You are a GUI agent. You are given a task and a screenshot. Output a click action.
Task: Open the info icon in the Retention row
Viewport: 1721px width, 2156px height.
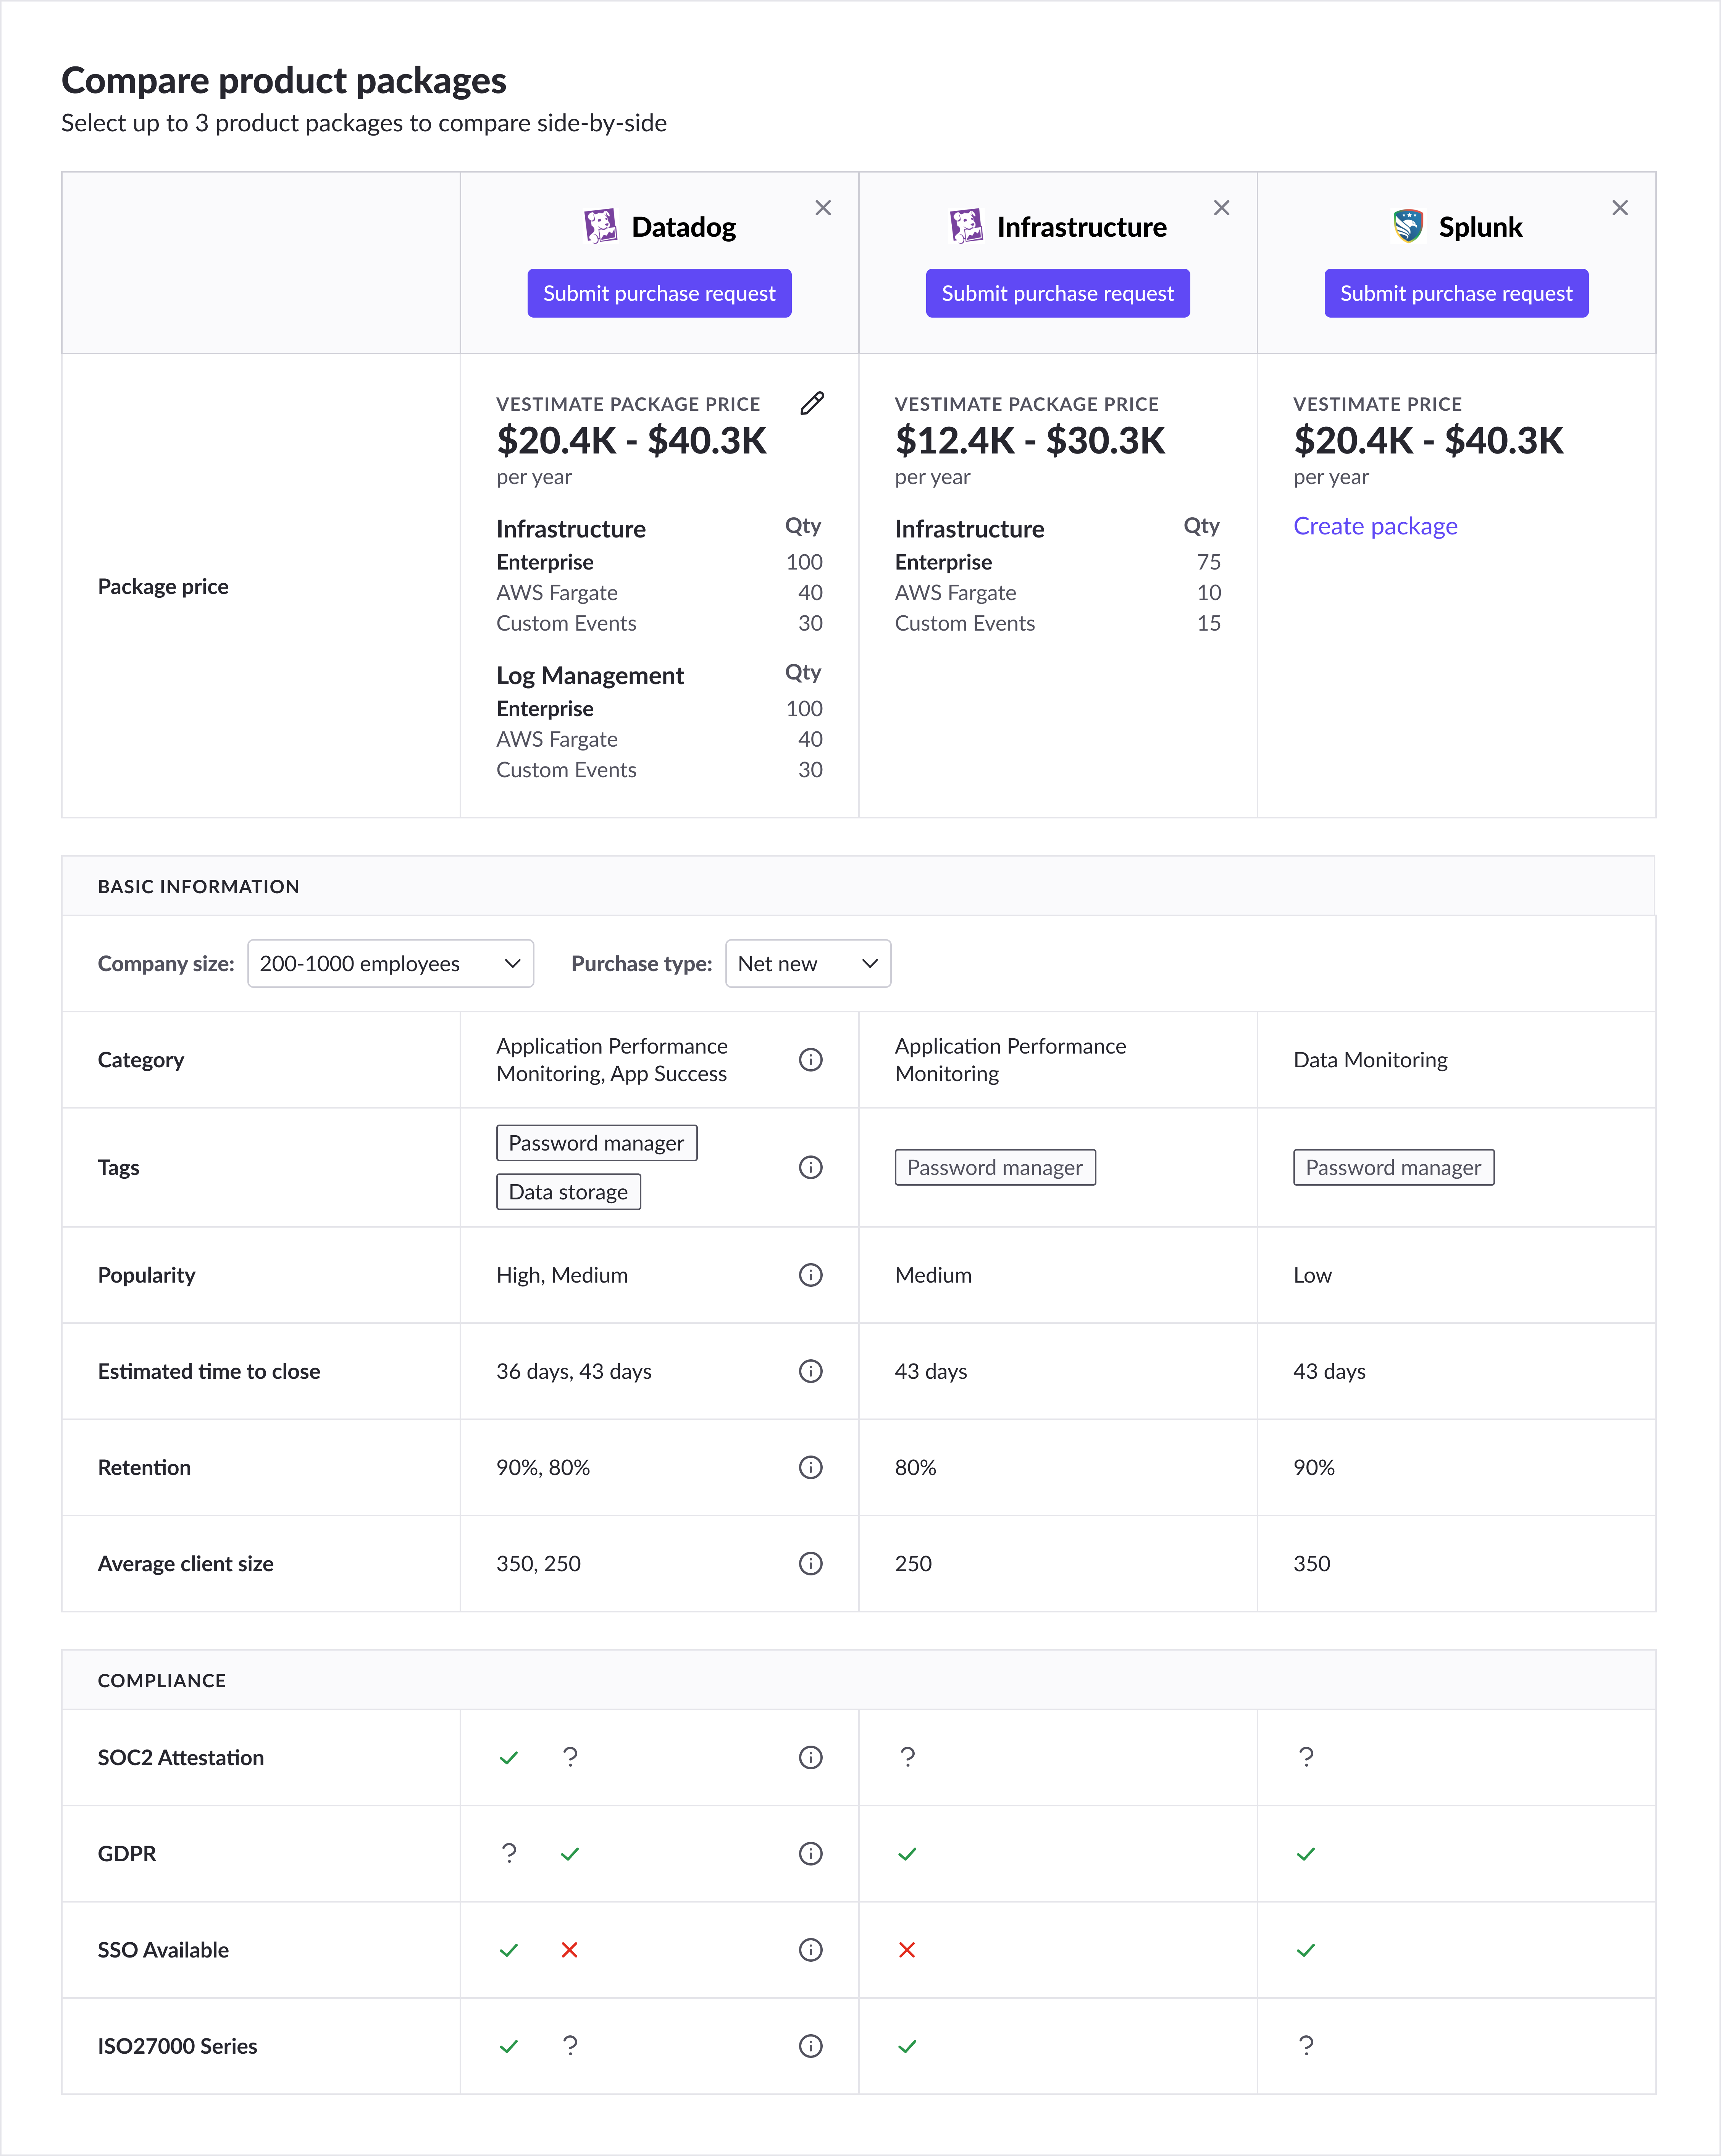tap(811, 1467)
